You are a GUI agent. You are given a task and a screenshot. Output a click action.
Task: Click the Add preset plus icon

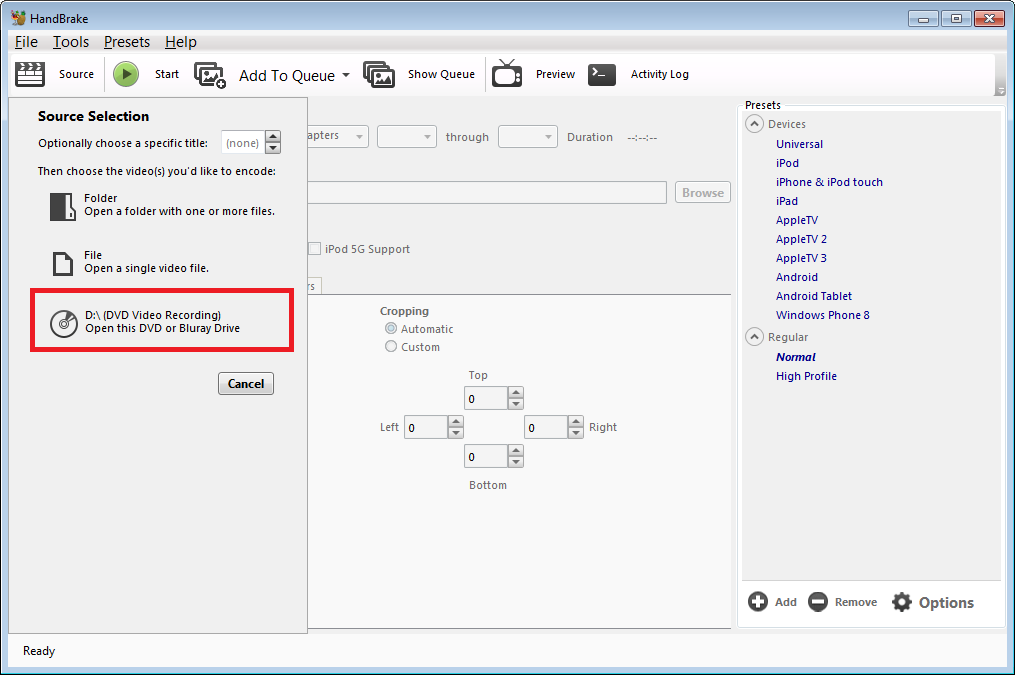pyautogui.click(x=758, y=602)
